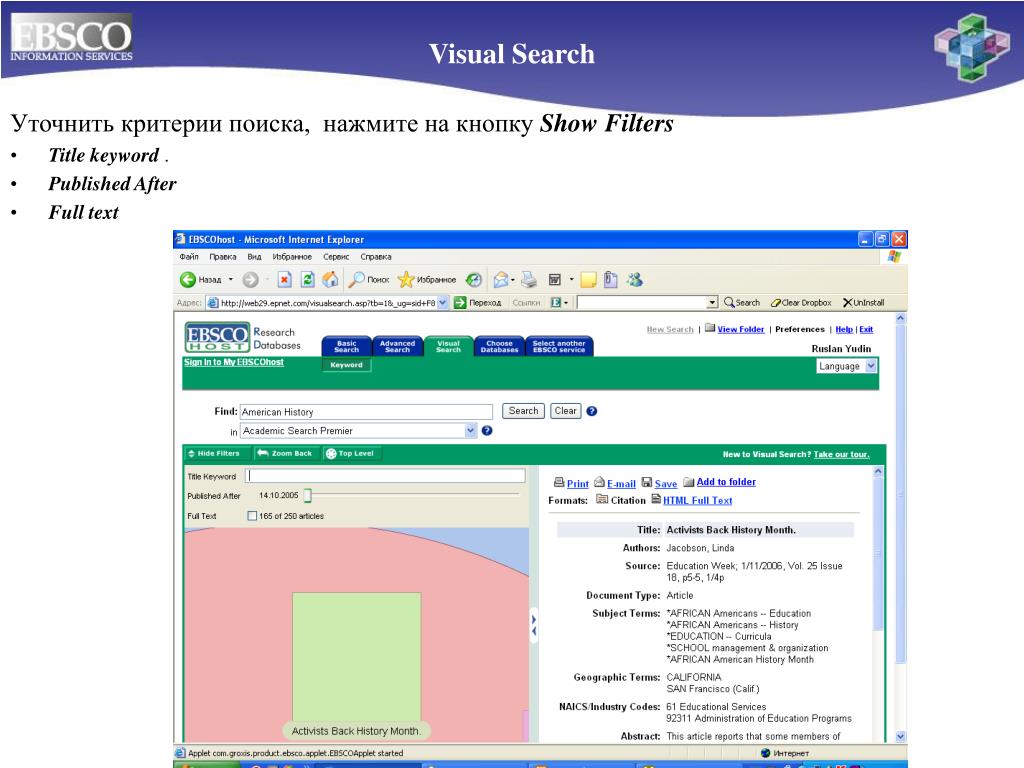The height and width of the screenshot is (768, 1024).
Task: Open the Правка menu
Action: (223, 257)
